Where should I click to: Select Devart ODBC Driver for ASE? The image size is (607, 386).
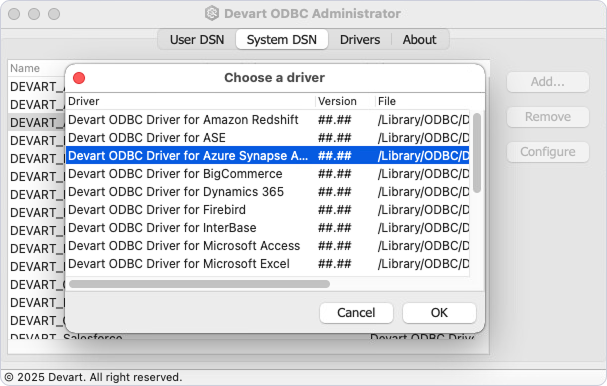267,138
